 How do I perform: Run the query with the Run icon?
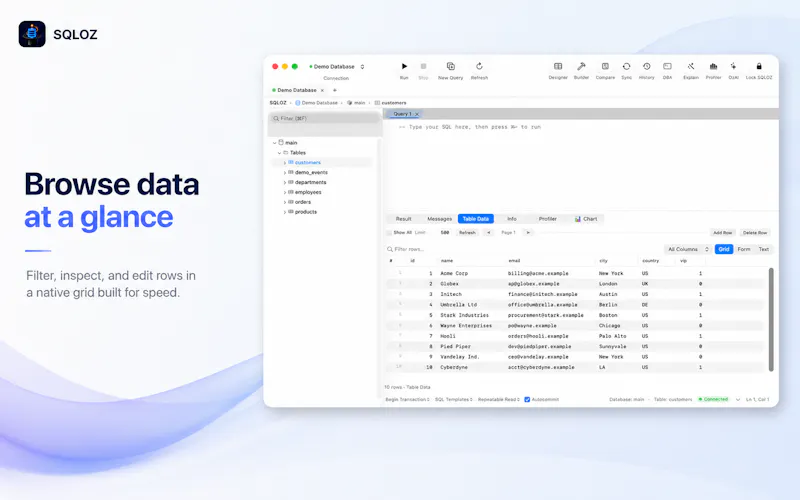404,66
